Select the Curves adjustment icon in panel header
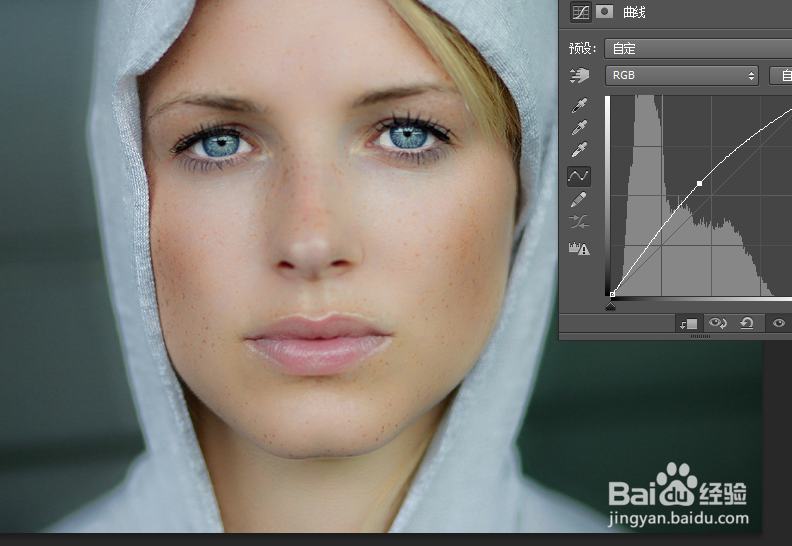This screenshot has width=792, height=546. pos(580,12)
